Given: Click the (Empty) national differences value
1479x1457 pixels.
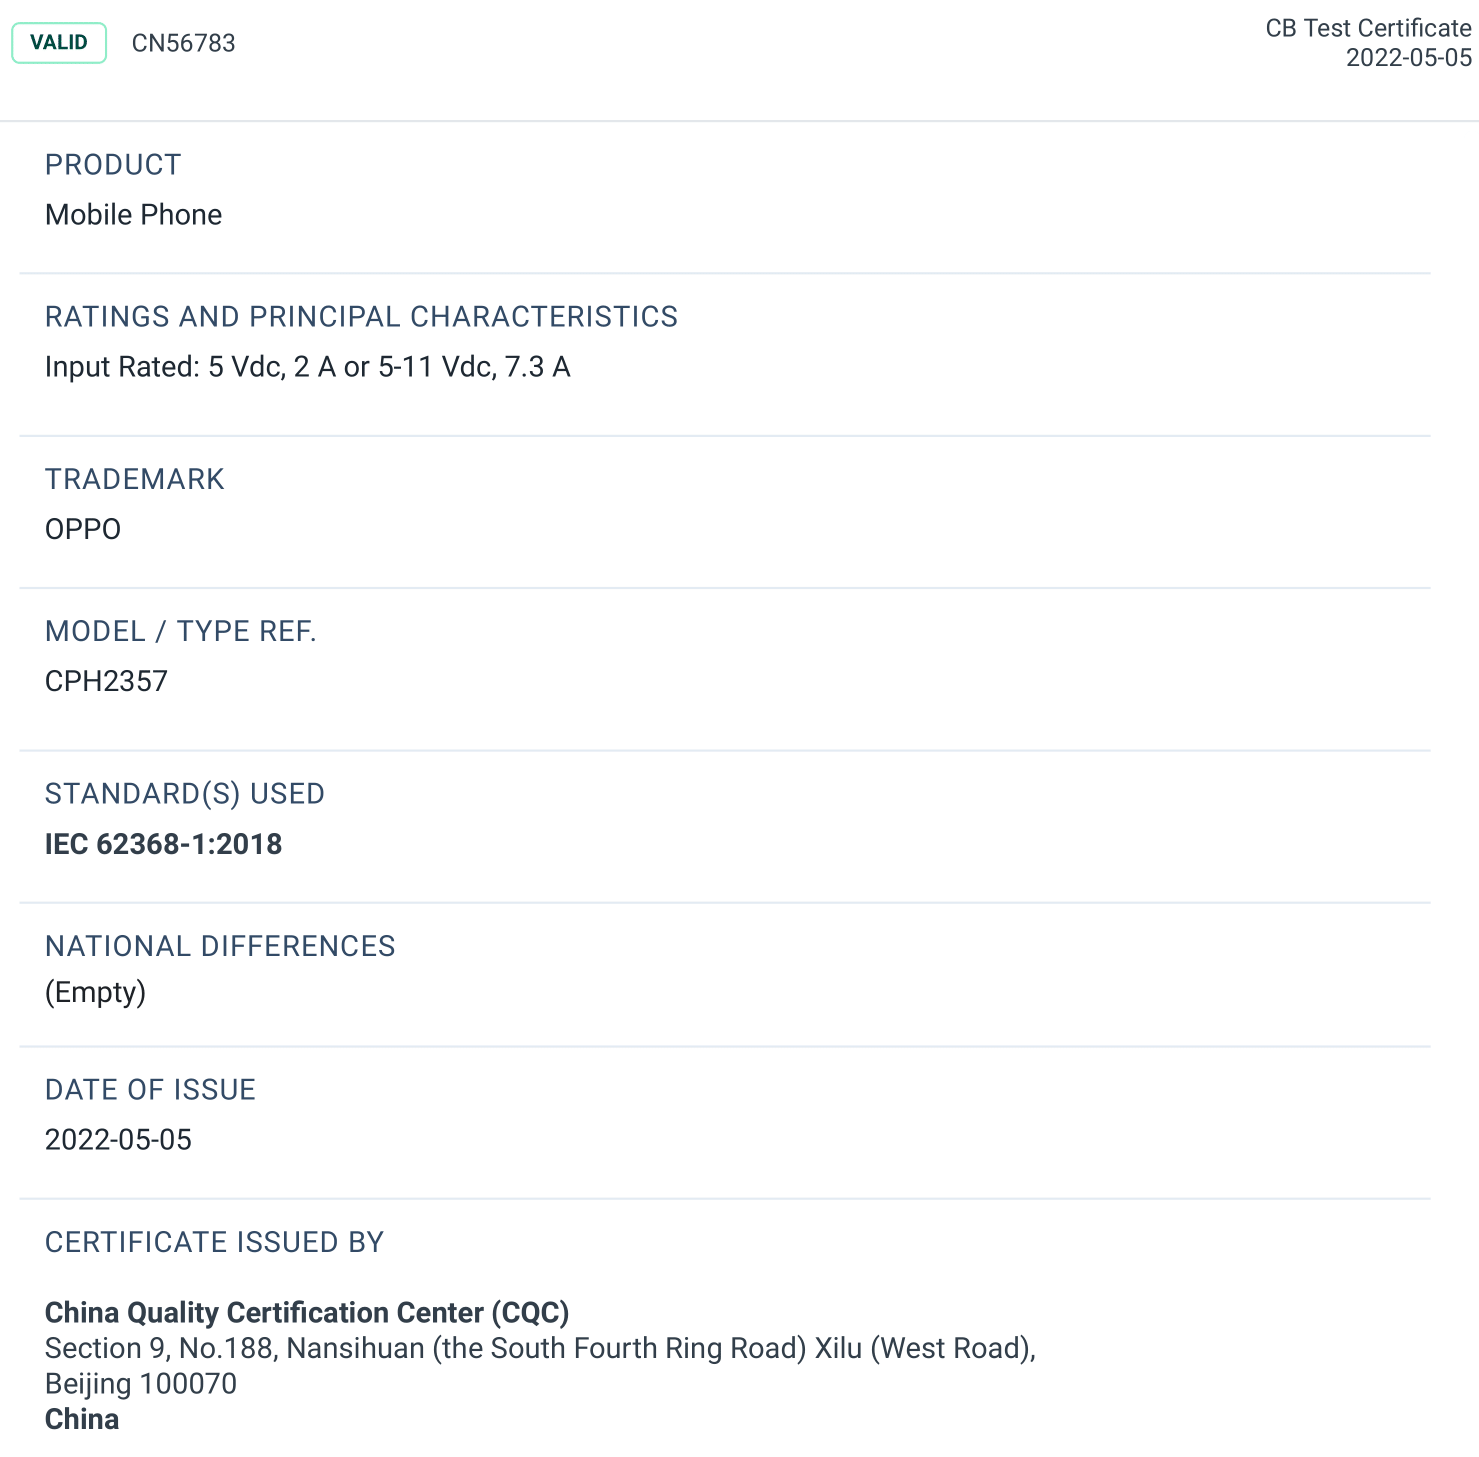Looking at the screenshot, I should point(95,992).
